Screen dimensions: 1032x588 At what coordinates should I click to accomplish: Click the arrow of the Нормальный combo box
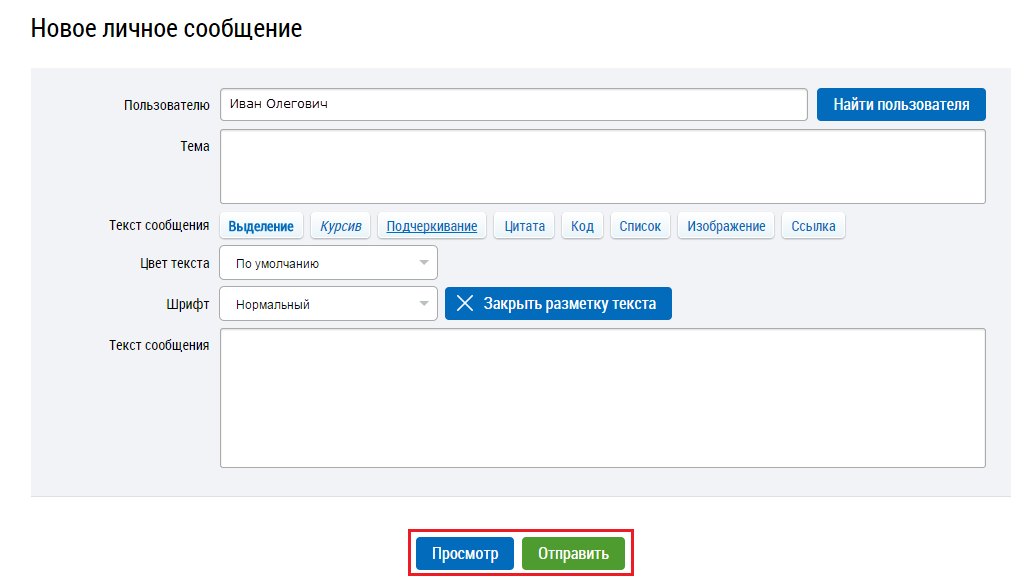[x=424, y=305]
